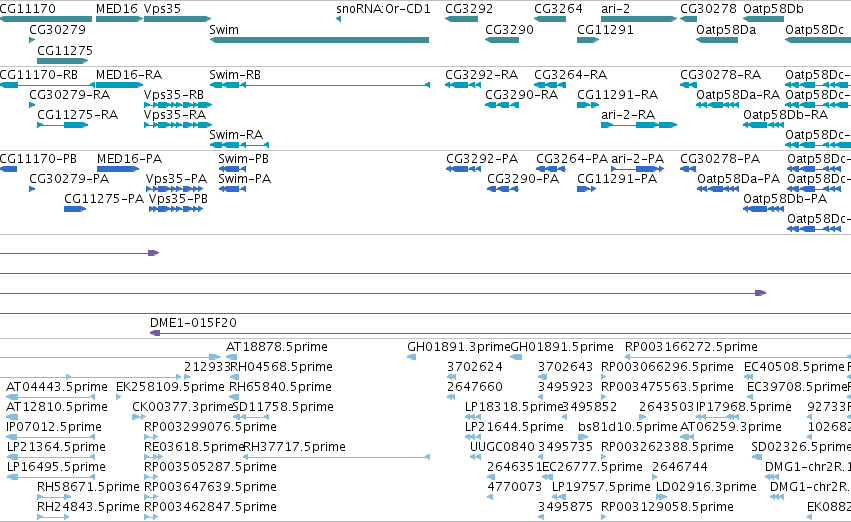The image size is (851, 522).
Task: Select EST AT04443.5prime
Action: [57, 387]
